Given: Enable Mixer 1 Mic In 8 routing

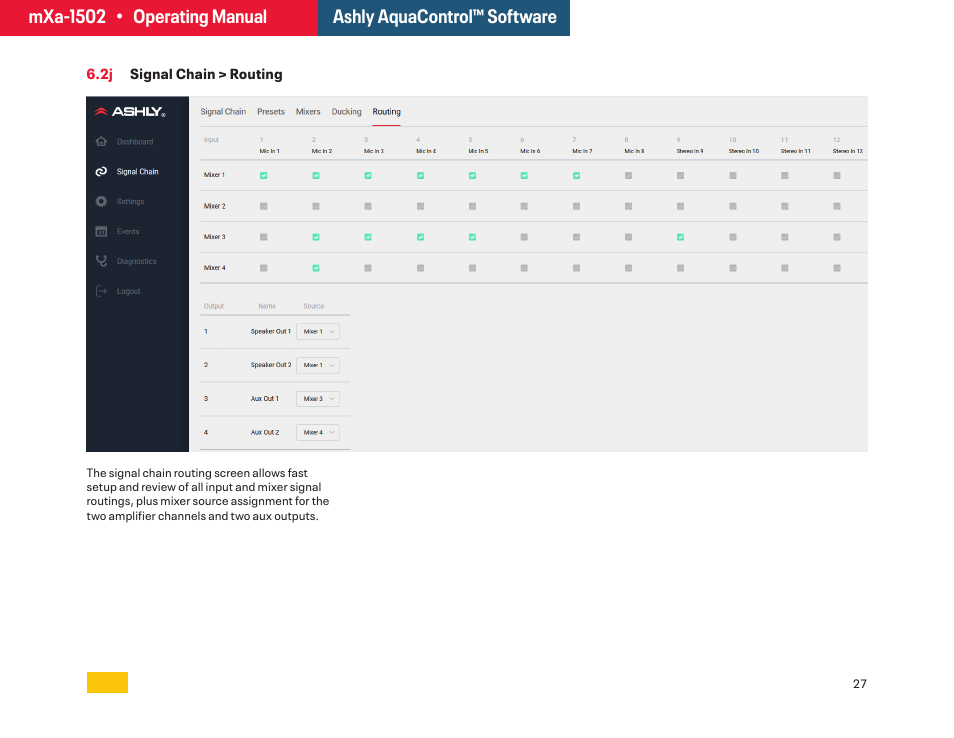Looking at the screenshot, I should (x=628, y=176).
